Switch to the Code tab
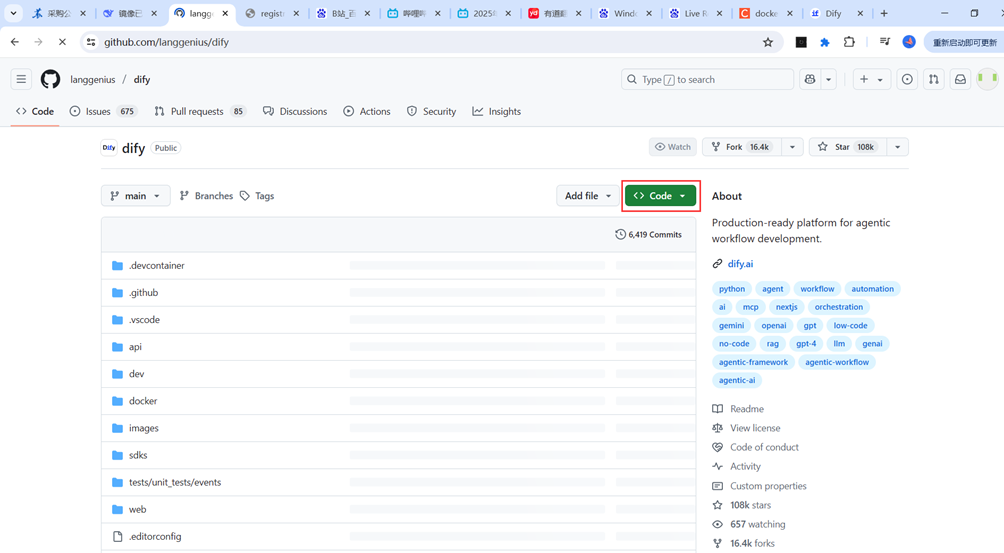 click(35, 111)
